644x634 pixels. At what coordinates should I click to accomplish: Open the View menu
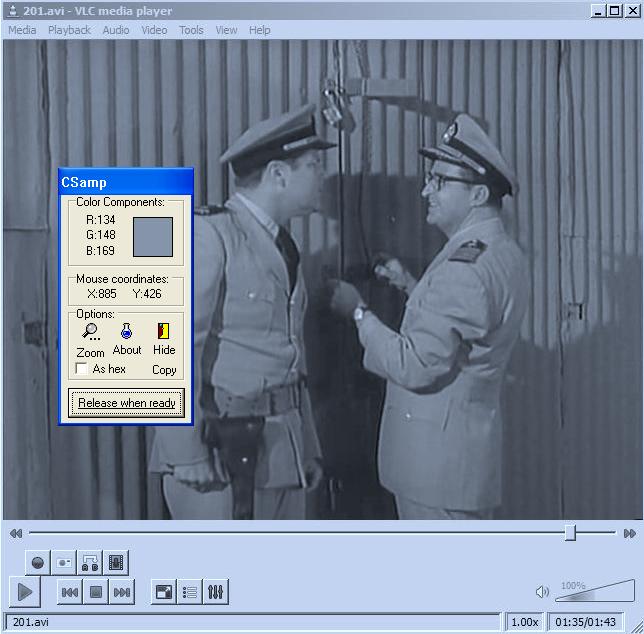pos(226,30)
